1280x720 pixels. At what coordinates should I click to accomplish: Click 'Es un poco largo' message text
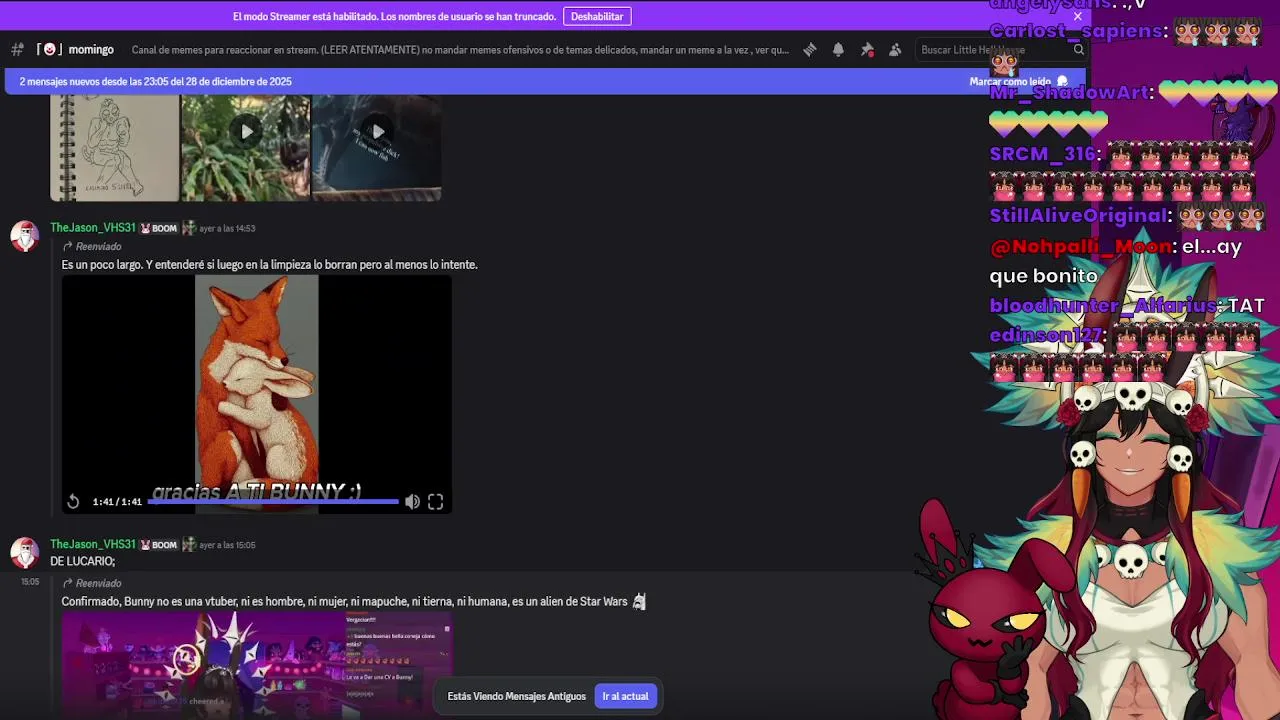click(x=270, y=265)
